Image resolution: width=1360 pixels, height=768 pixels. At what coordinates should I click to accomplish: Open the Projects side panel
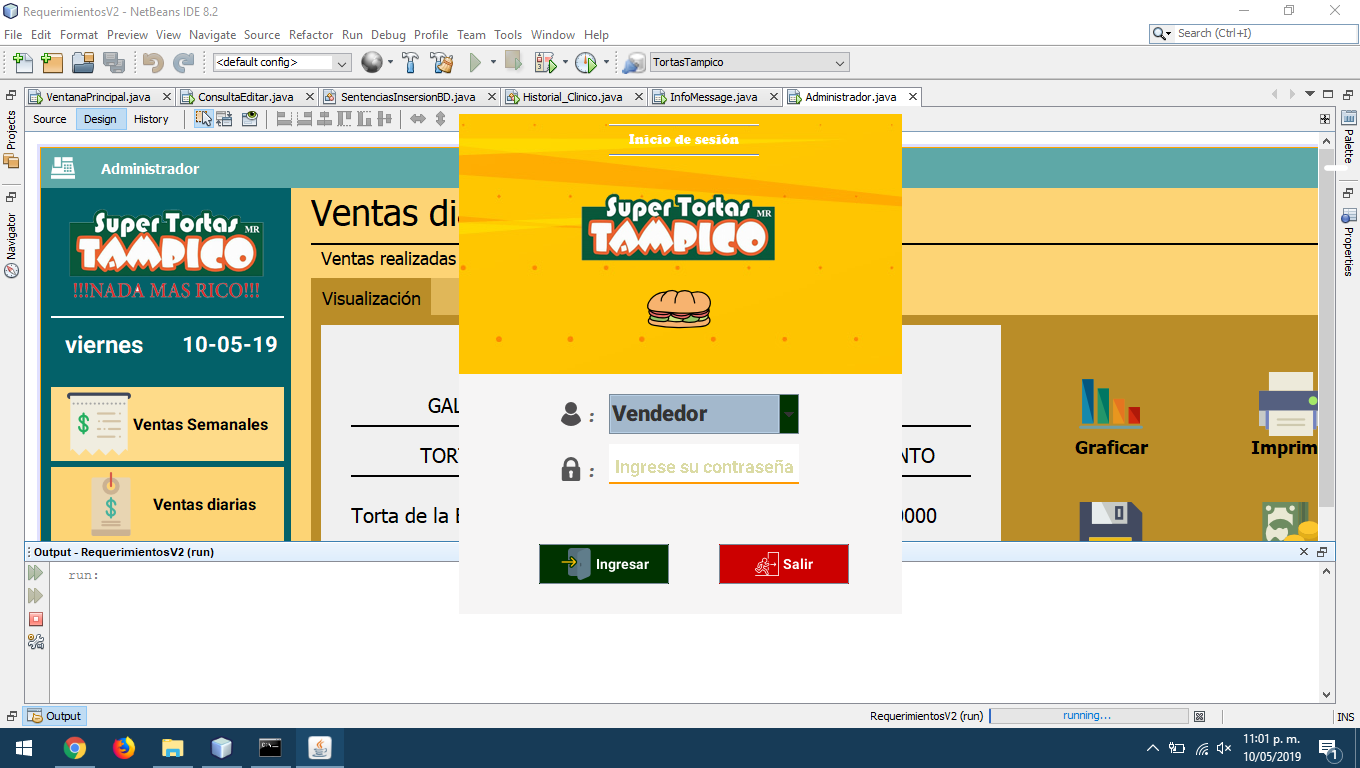point(11,139)
